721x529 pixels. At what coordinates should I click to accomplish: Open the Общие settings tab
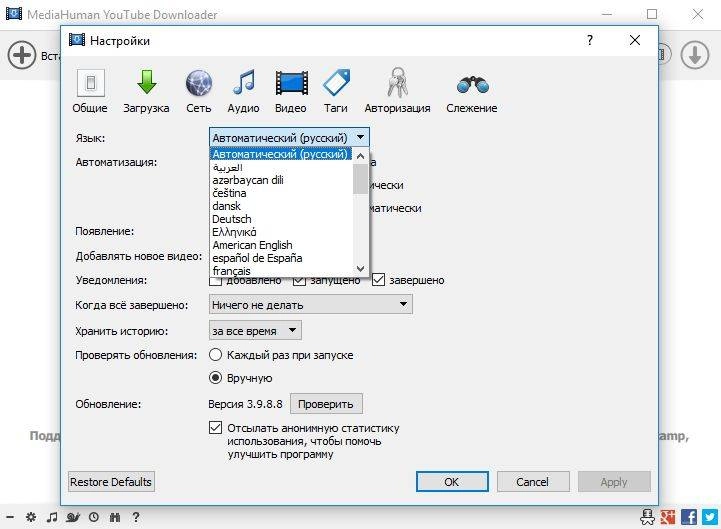pyautogui.click(x=90, y=91)
